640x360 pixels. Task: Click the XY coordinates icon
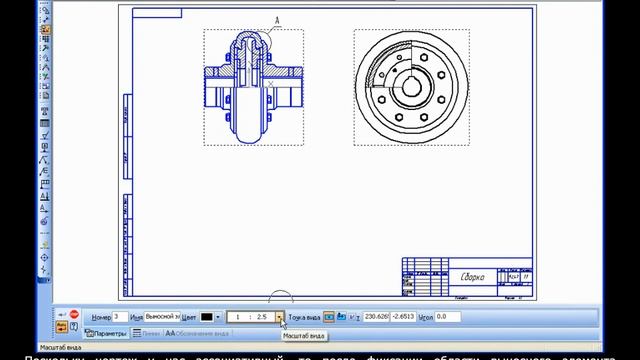tap(354, 317)
